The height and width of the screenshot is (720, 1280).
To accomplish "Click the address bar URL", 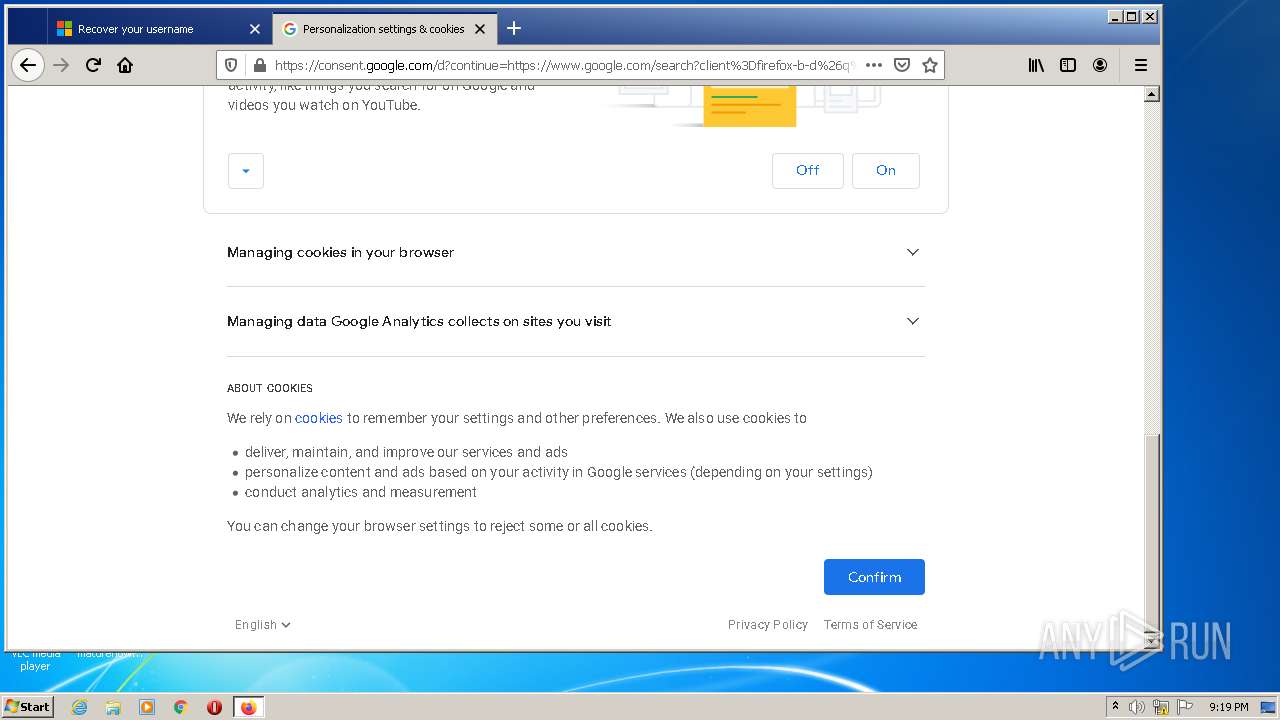I will click(x=564, y=65).
